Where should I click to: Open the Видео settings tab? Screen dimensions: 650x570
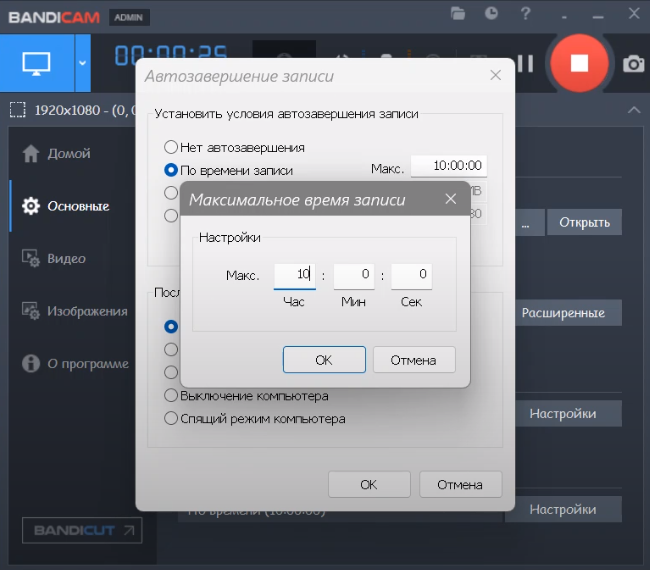pos(66,258)
